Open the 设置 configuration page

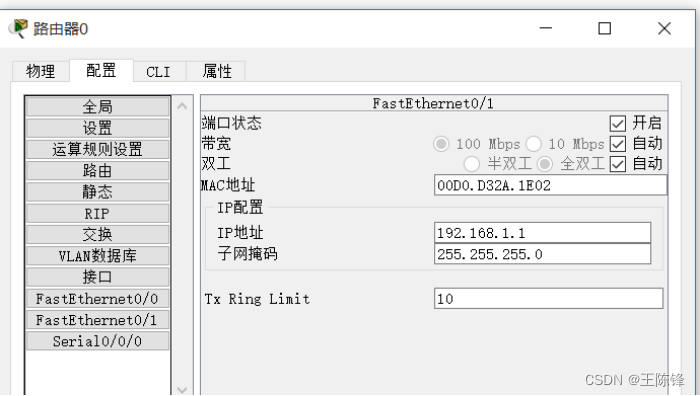coord(97,128)
